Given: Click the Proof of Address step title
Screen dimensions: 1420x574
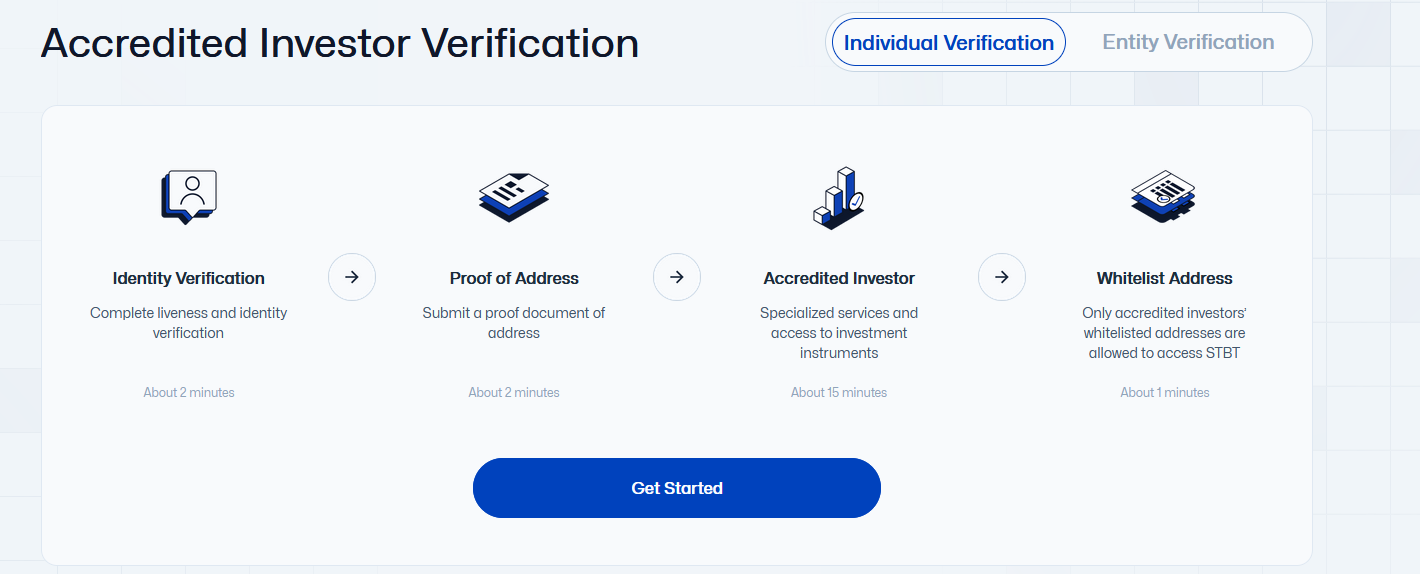Looking at the screenshot, I should pyautogui.click(x=514, y=278).
